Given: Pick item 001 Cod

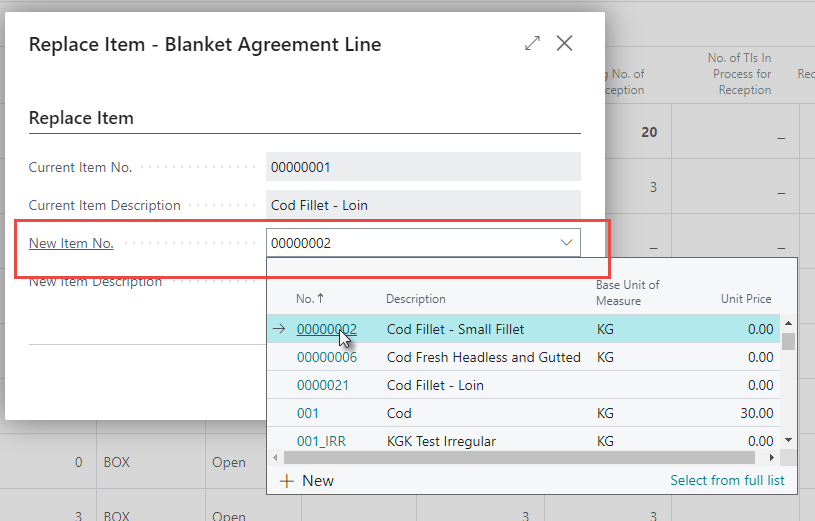Looking at the screenshot, I should tap(307, 413).
